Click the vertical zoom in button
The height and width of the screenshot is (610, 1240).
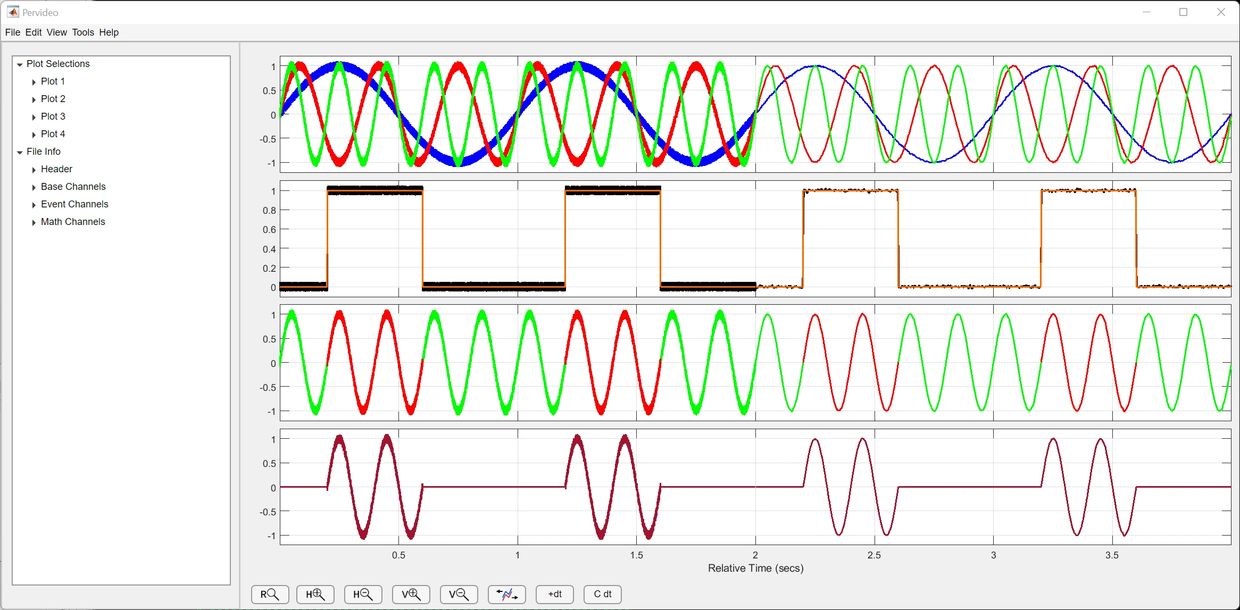click(411, 594)
